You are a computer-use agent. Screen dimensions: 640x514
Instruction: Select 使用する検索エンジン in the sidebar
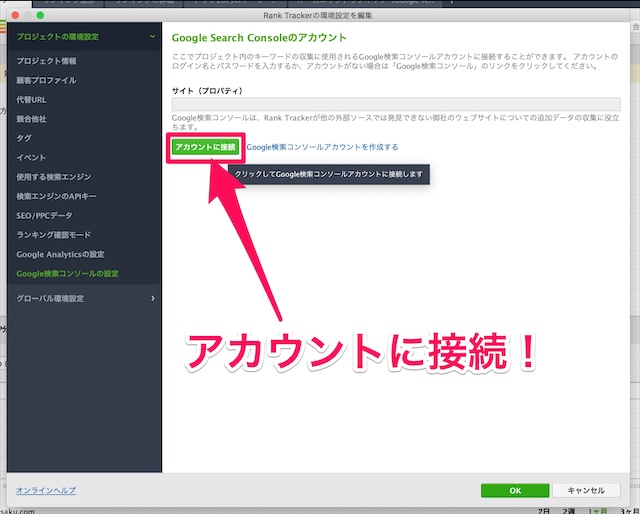click(x=54, y=177)
